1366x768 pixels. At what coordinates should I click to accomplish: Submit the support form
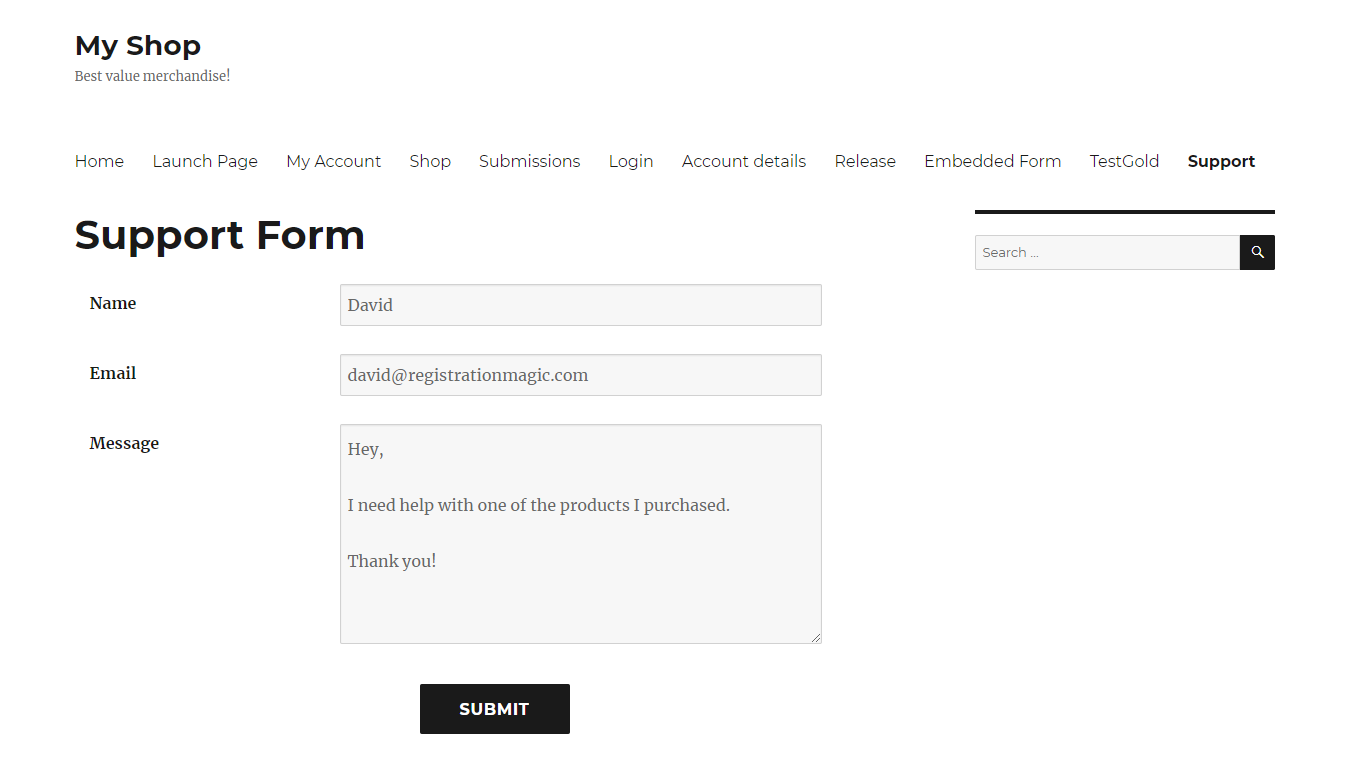point(494,709)
